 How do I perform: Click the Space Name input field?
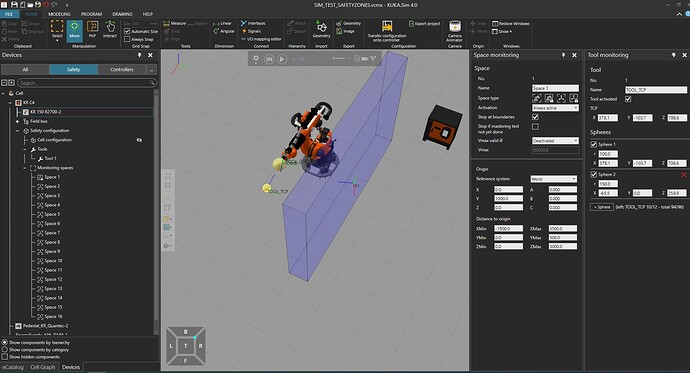pos(555,88)
